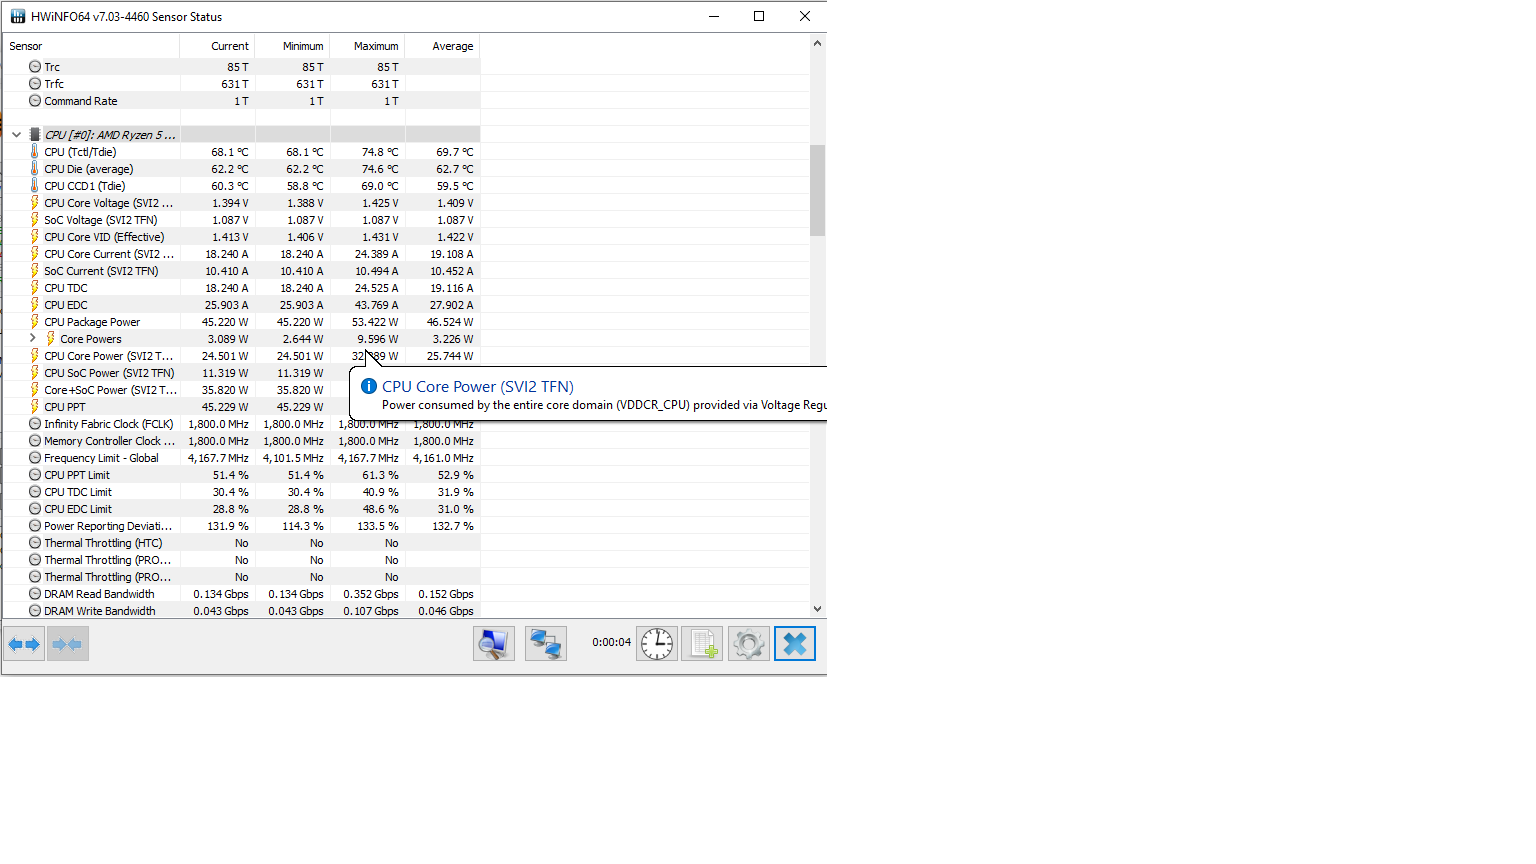The width and height of the screenshot is (1536, 864).
Task: Click circle icon of DRAM Read Bandwidth
Action: [x=35, y=594]
